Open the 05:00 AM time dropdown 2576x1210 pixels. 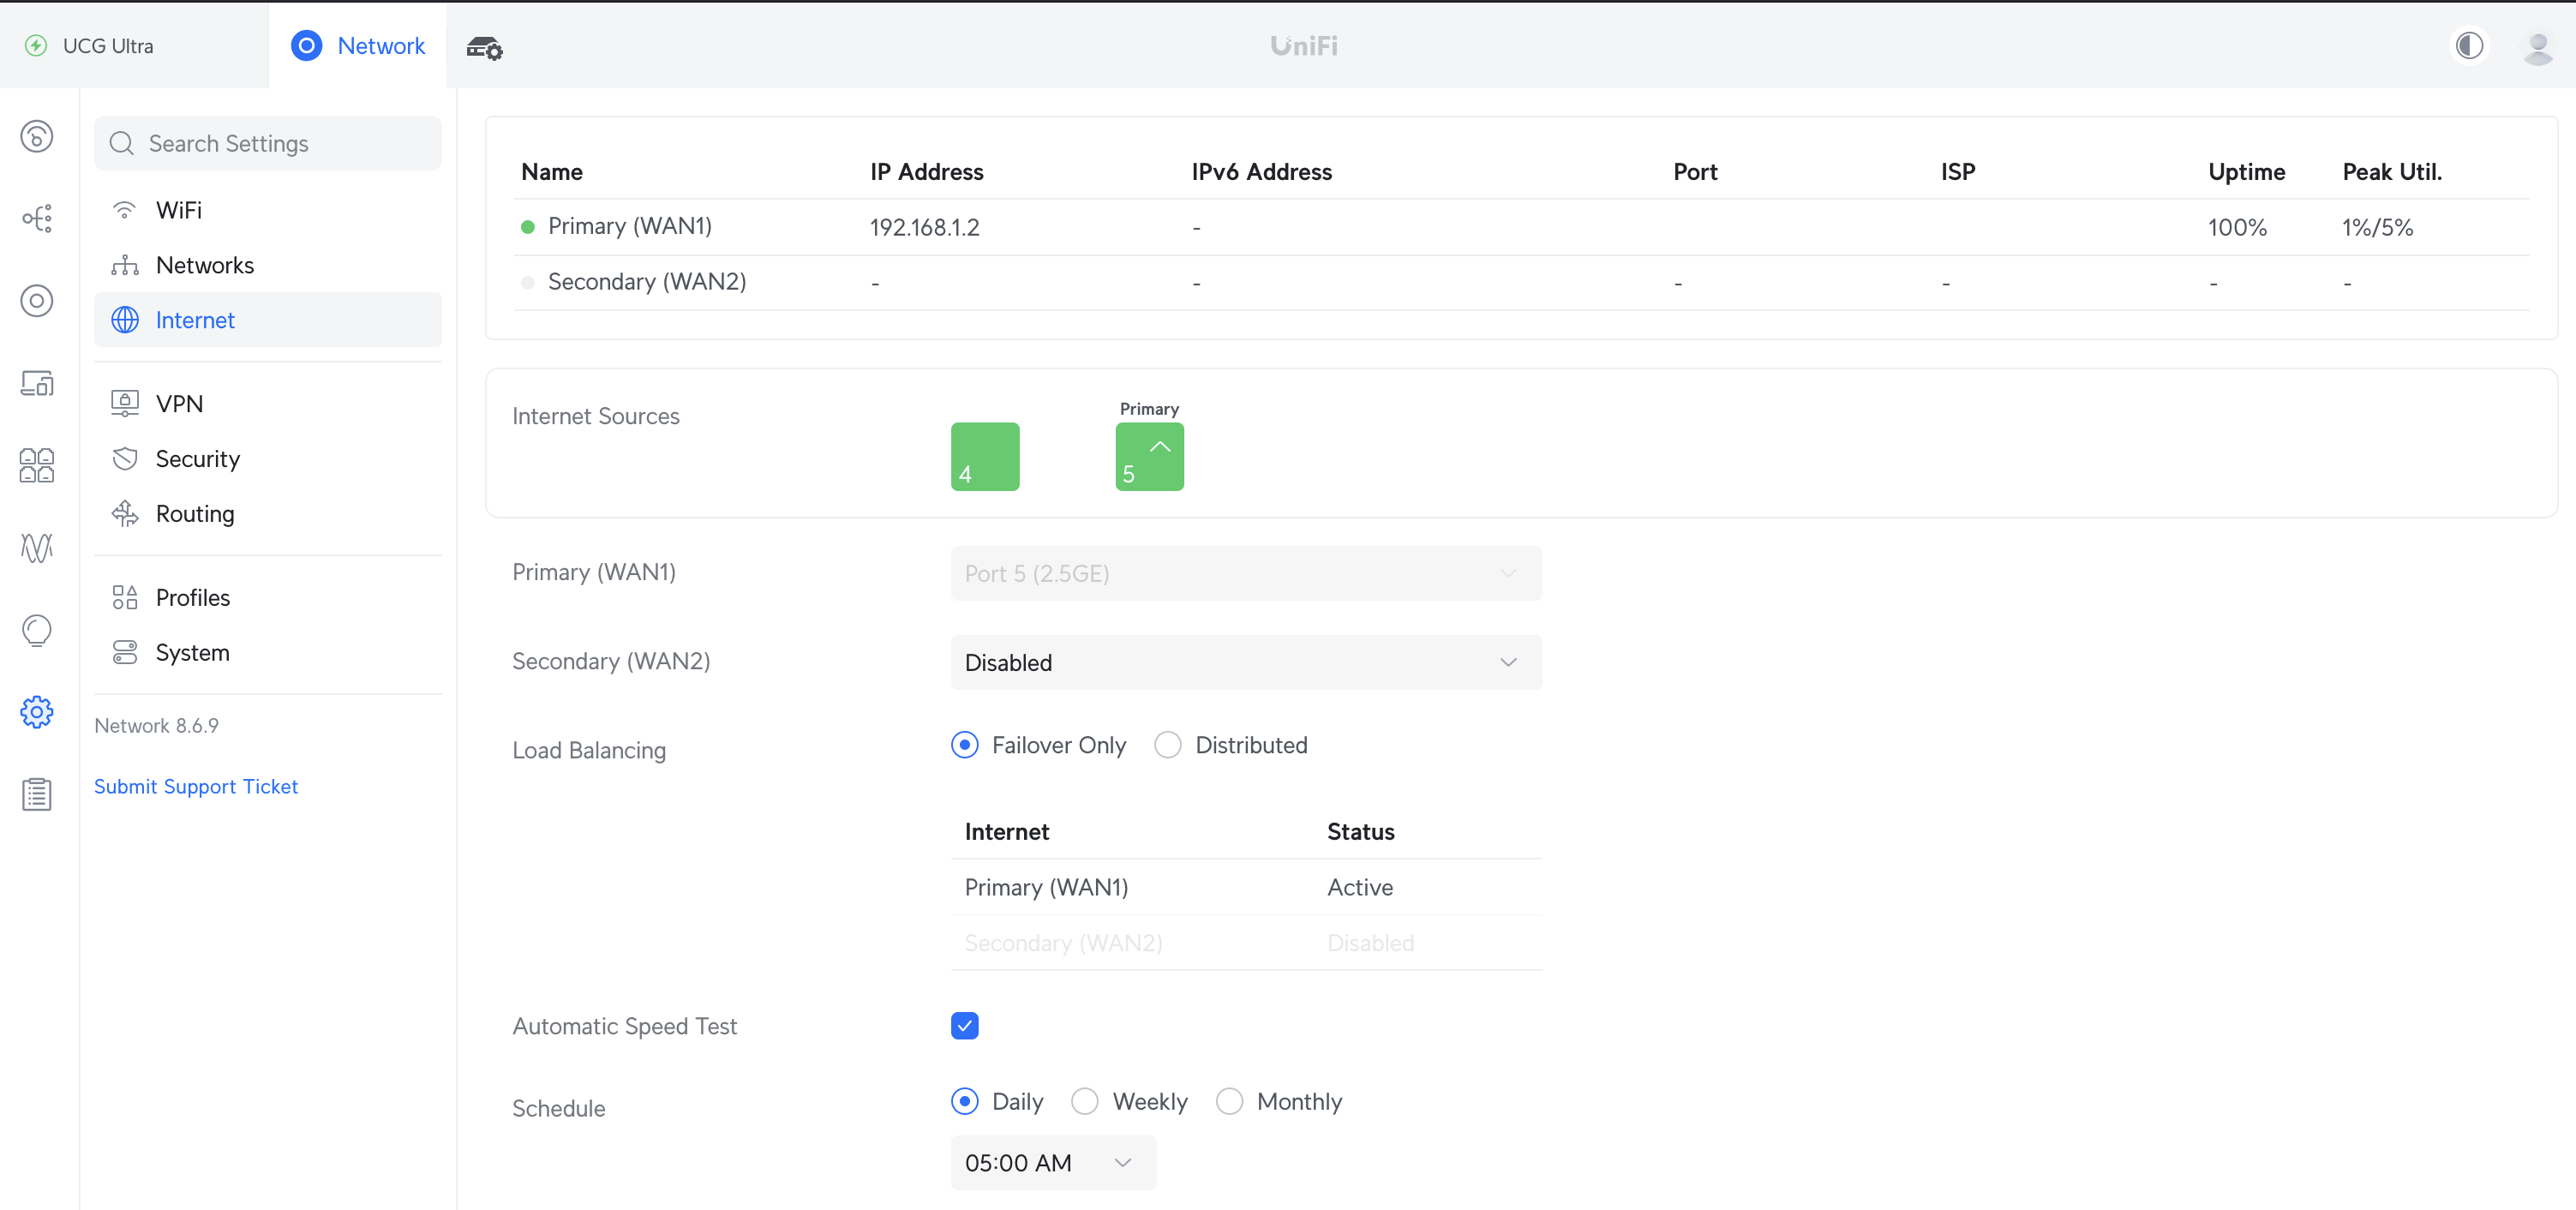tap(1052, 1163)
